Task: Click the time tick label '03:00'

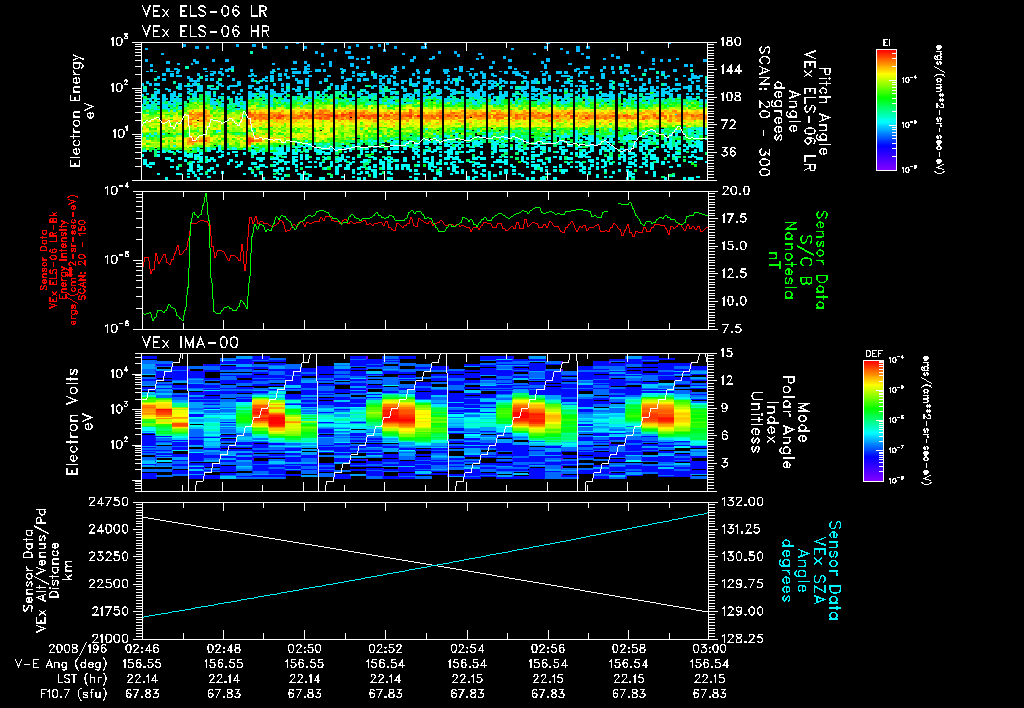Action: click(709, 649)
